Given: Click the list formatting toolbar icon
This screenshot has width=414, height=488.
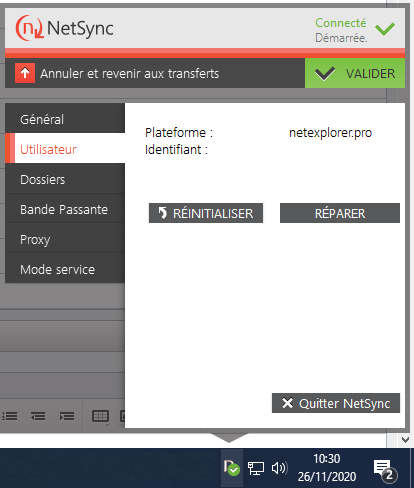Looking at the screenshot, I should click(9, 416).
